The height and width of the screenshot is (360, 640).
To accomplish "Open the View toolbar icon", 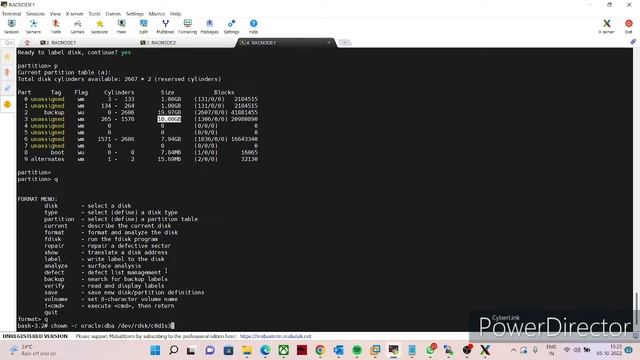I will coord(121,26).
